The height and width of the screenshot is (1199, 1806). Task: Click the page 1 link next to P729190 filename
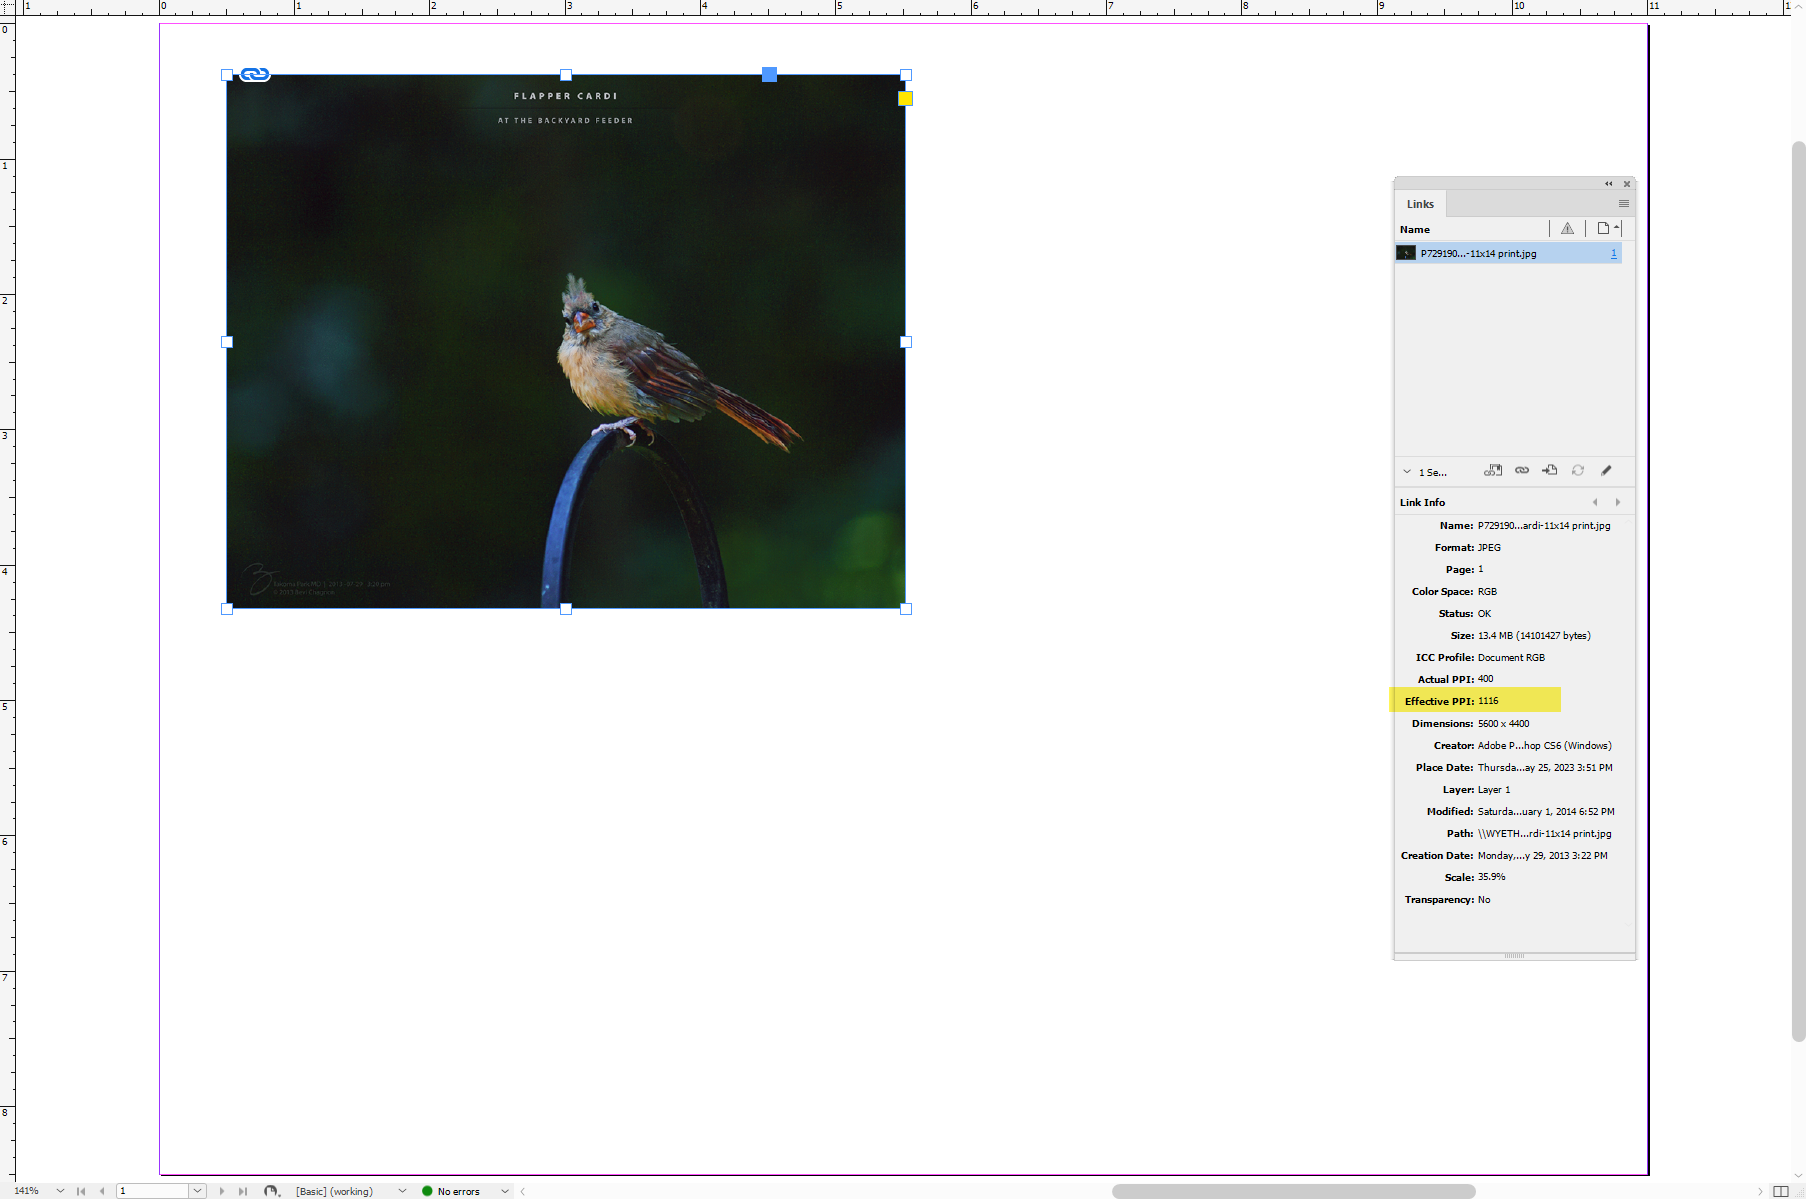(x=1613, y=253)
